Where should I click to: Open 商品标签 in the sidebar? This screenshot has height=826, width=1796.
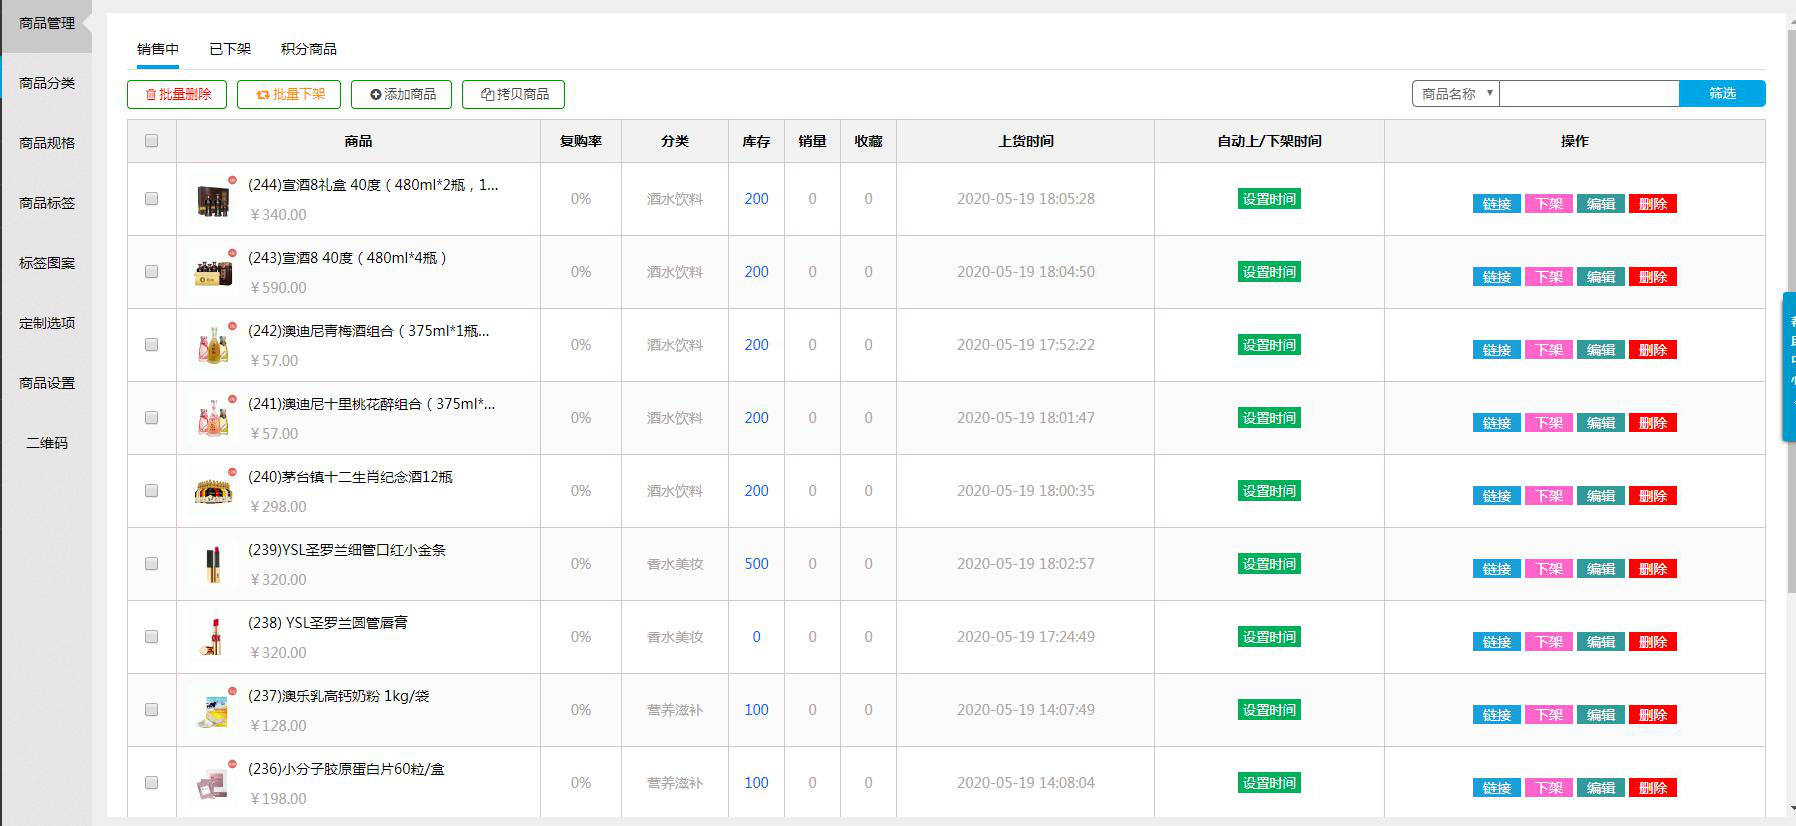coord(47,203)
